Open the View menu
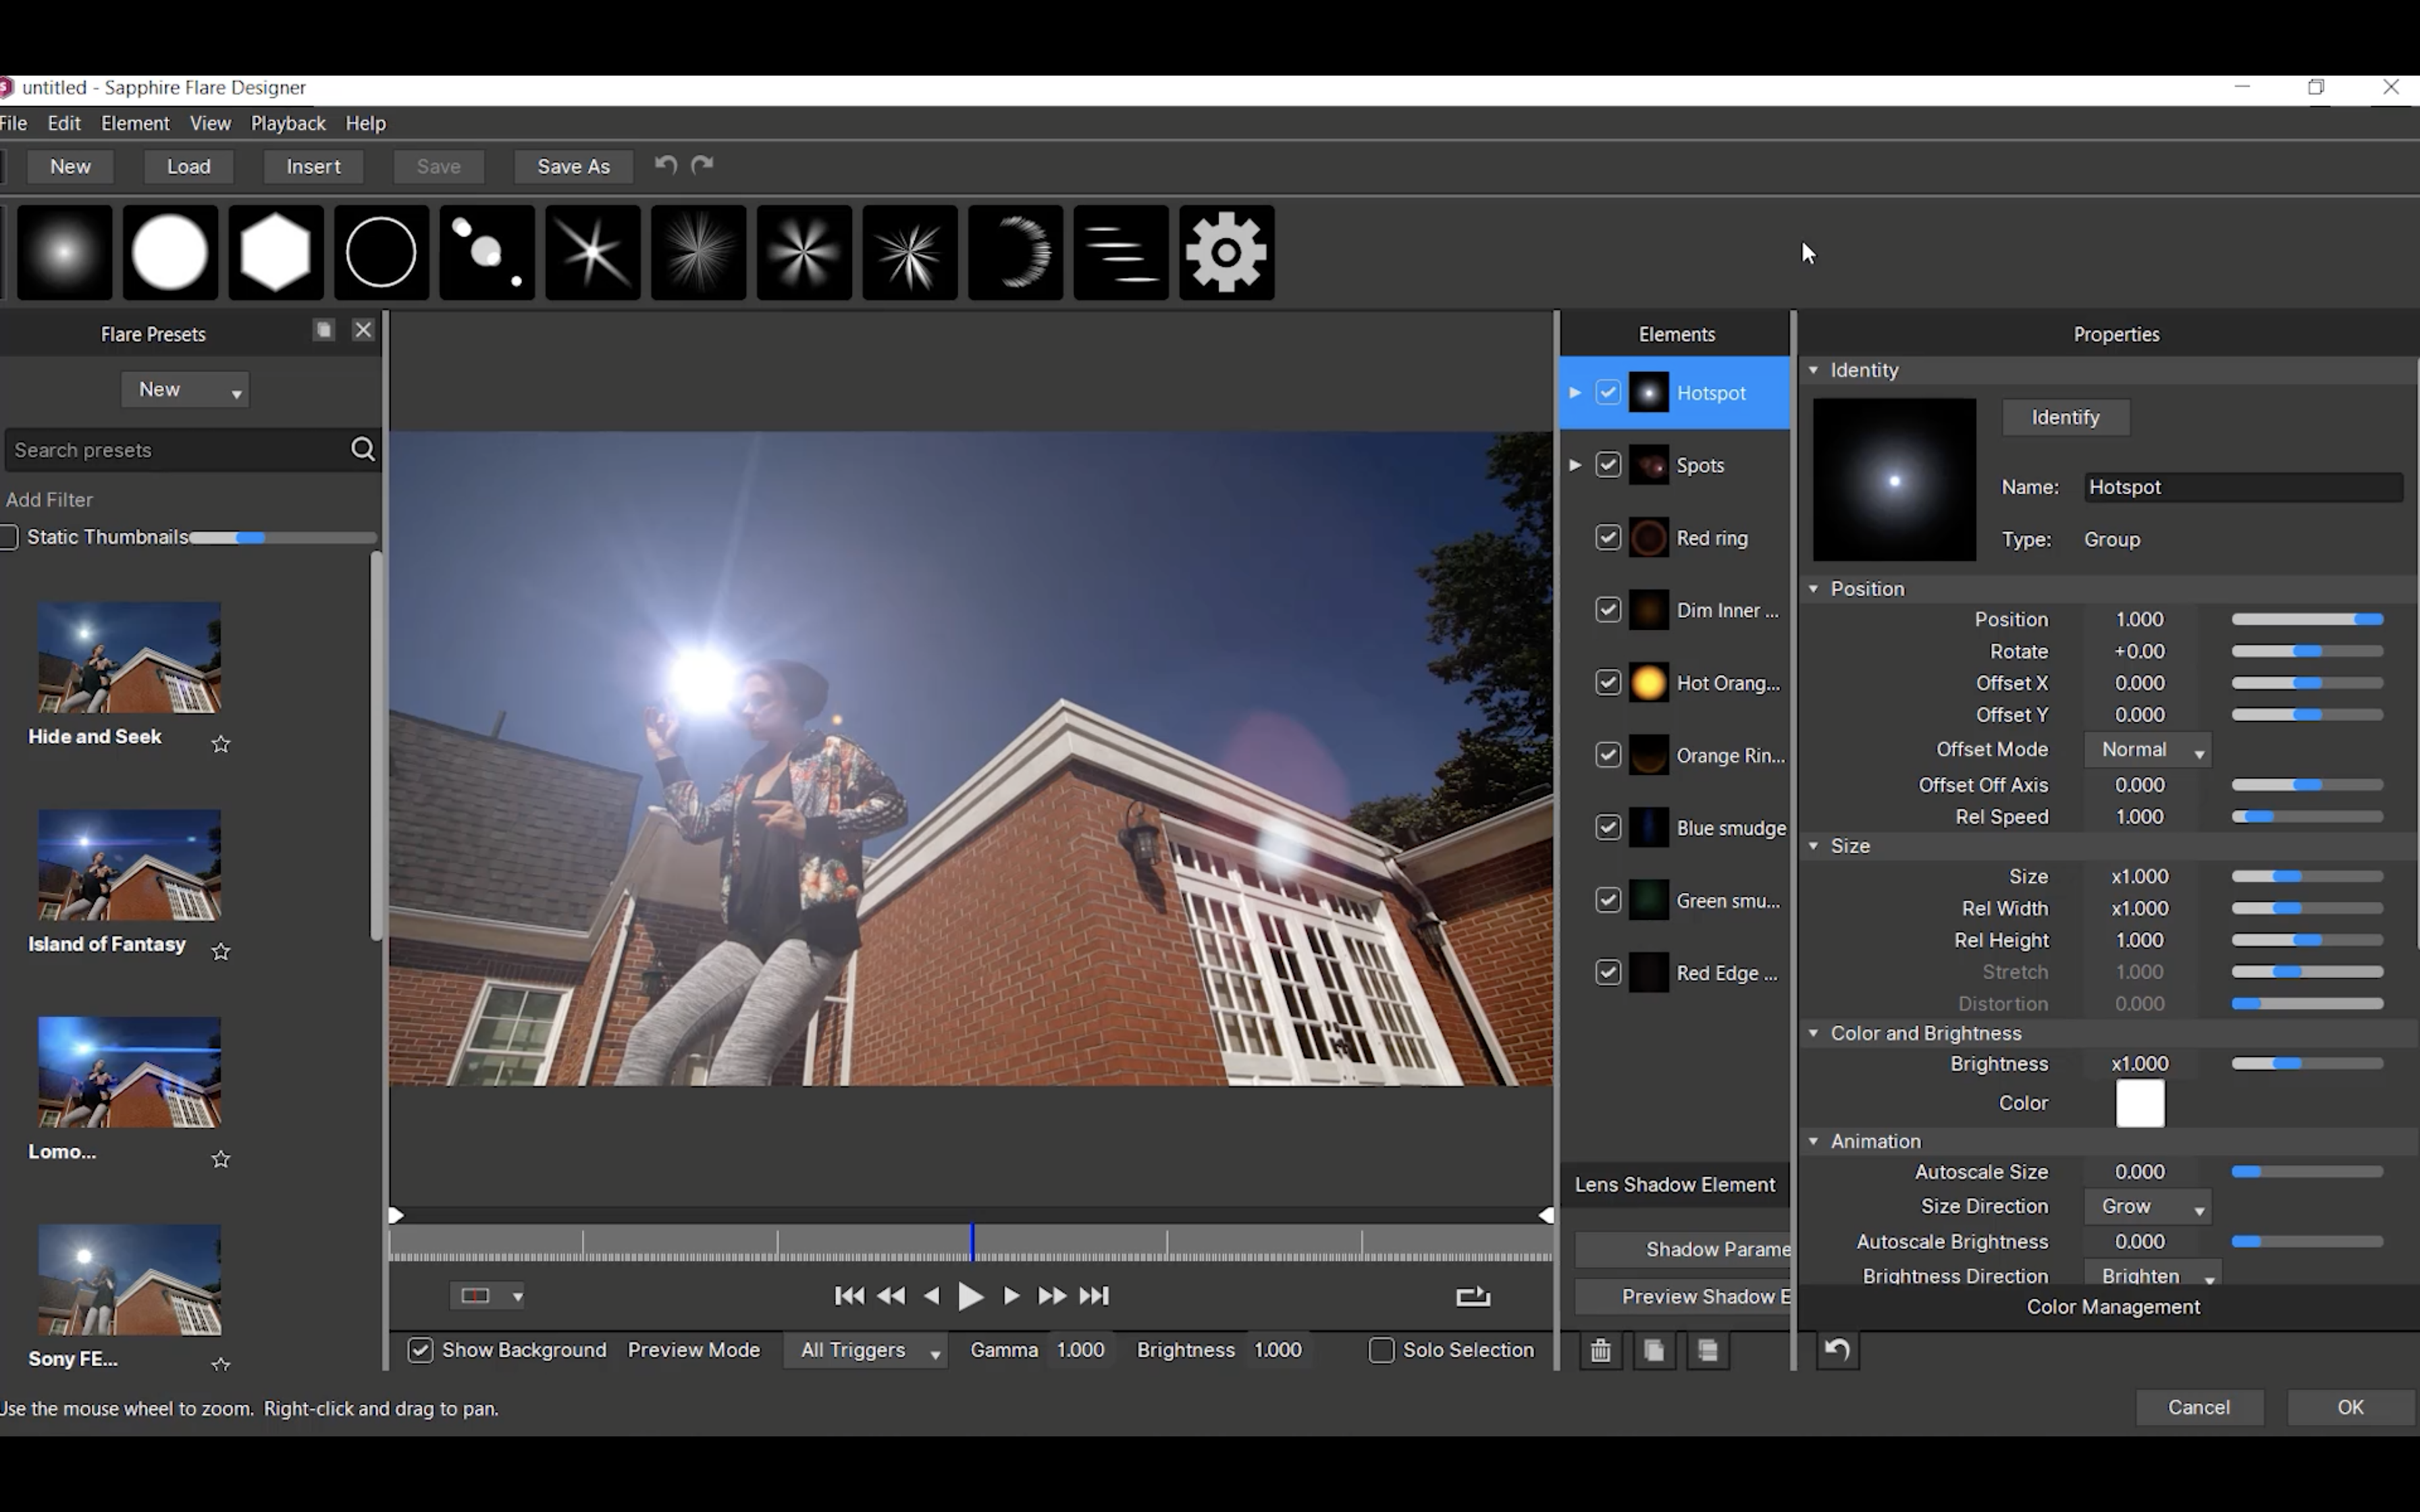 (210, 123)
